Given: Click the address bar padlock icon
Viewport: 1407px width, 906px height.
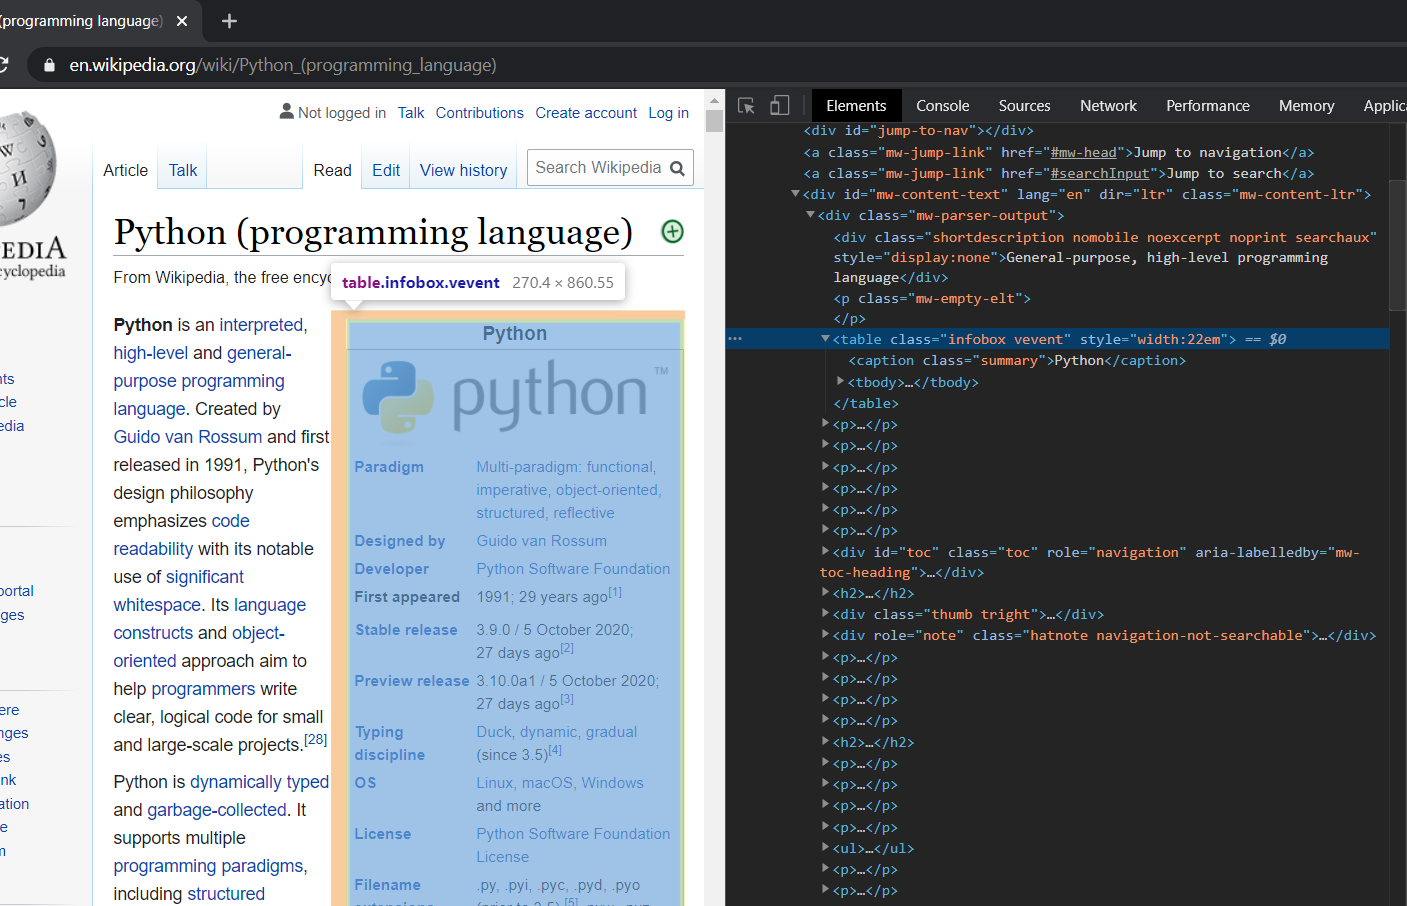Looking at the screenshot, I should (49, 65).
